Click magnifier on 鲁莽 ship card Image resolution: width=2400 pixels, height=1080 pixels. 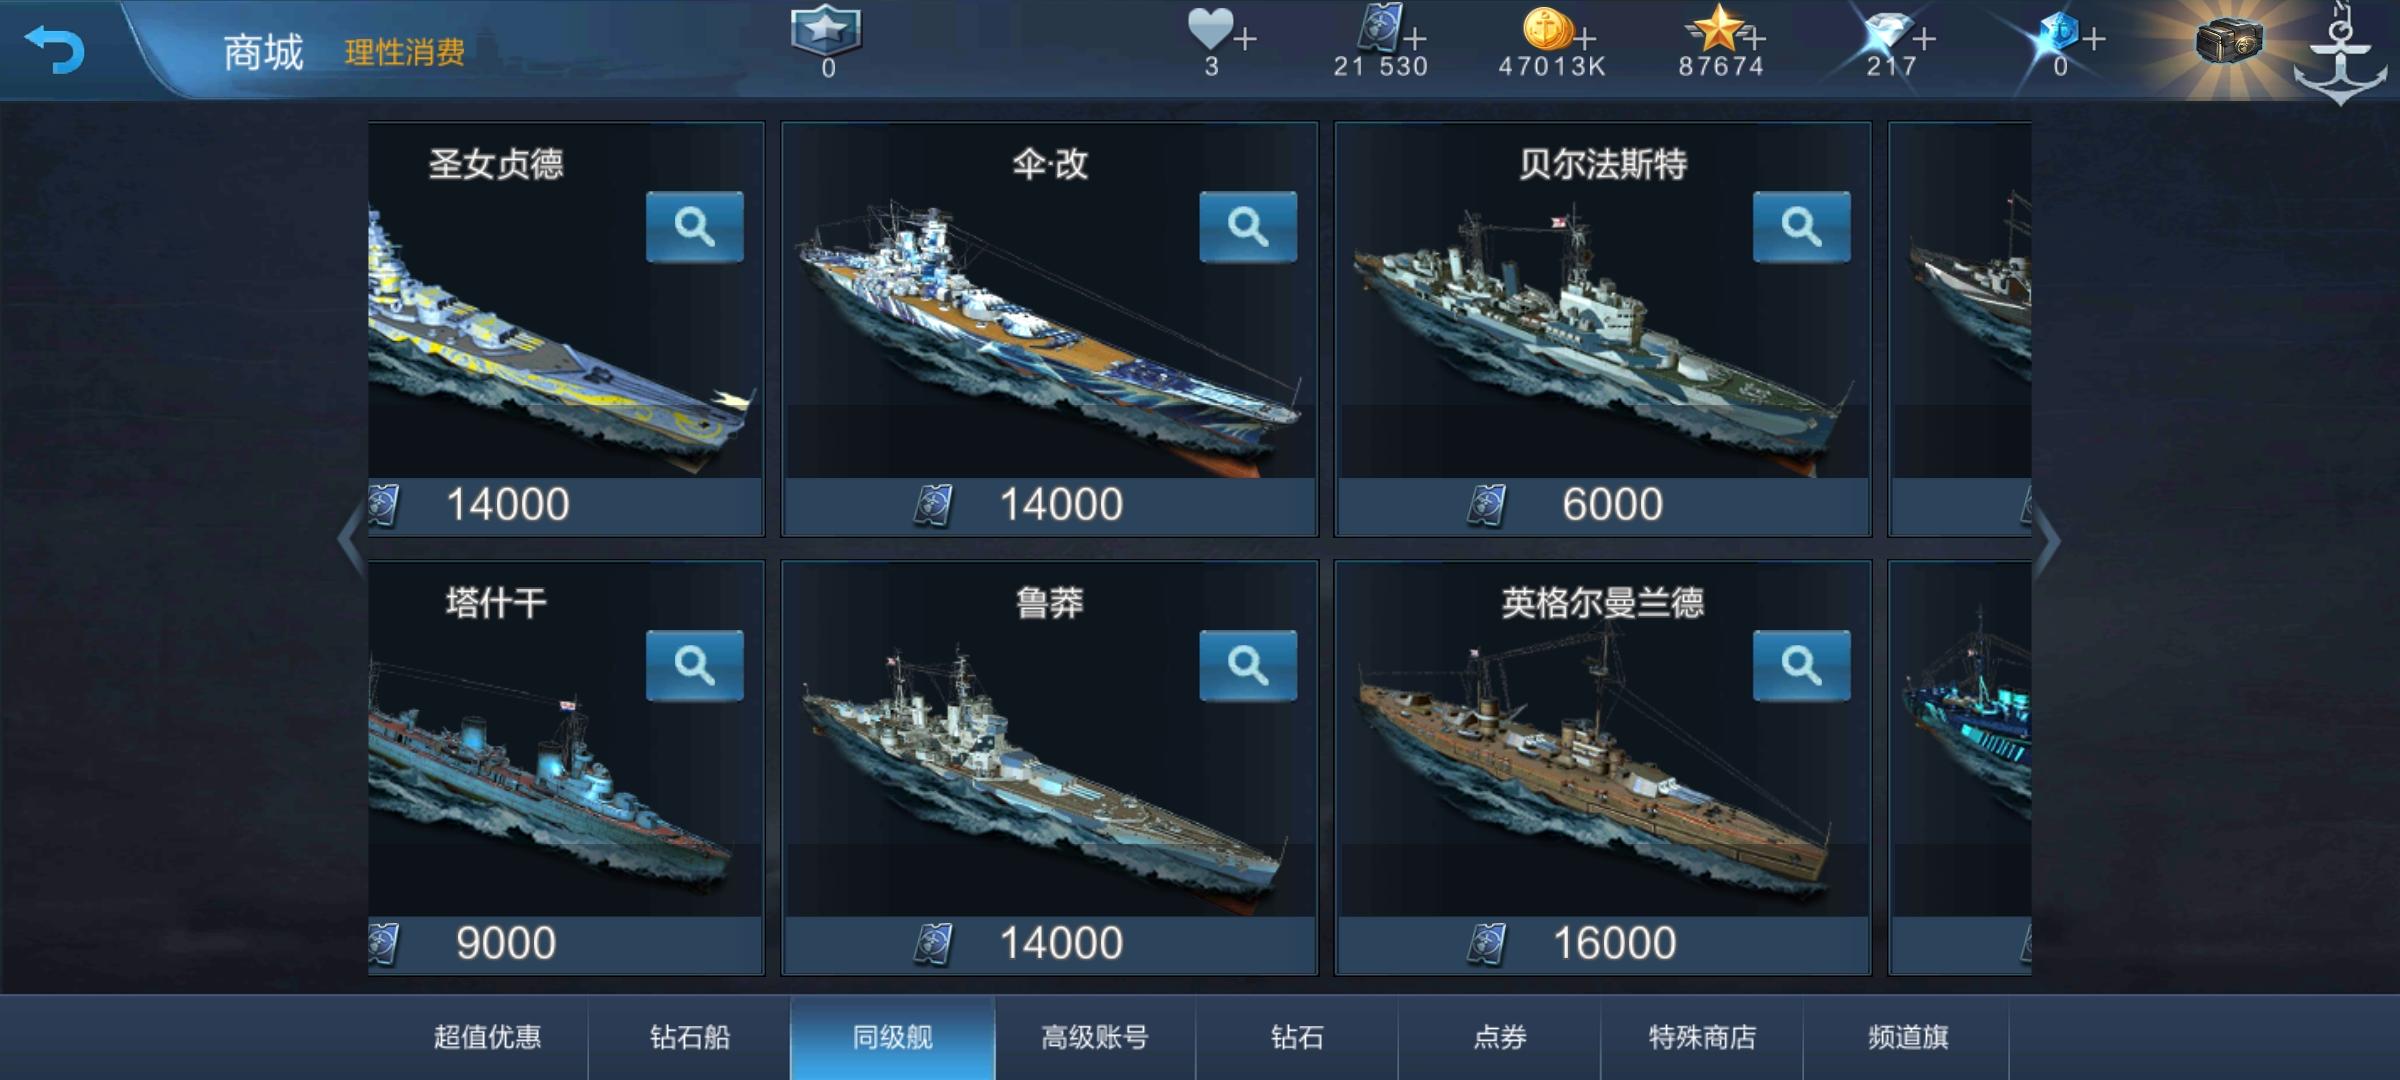1248,666
